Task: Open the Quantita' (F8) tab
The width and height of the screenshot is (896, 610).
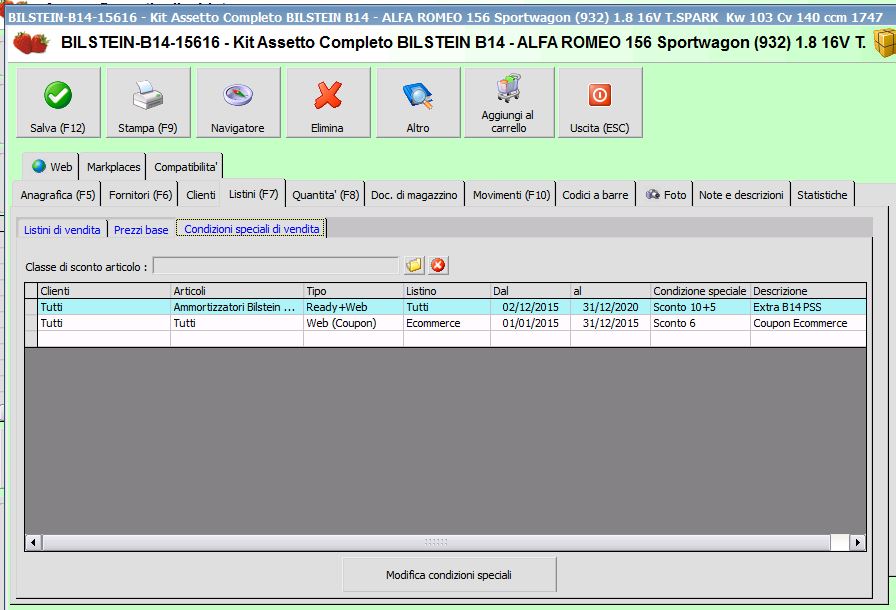Action: [326, 195]
